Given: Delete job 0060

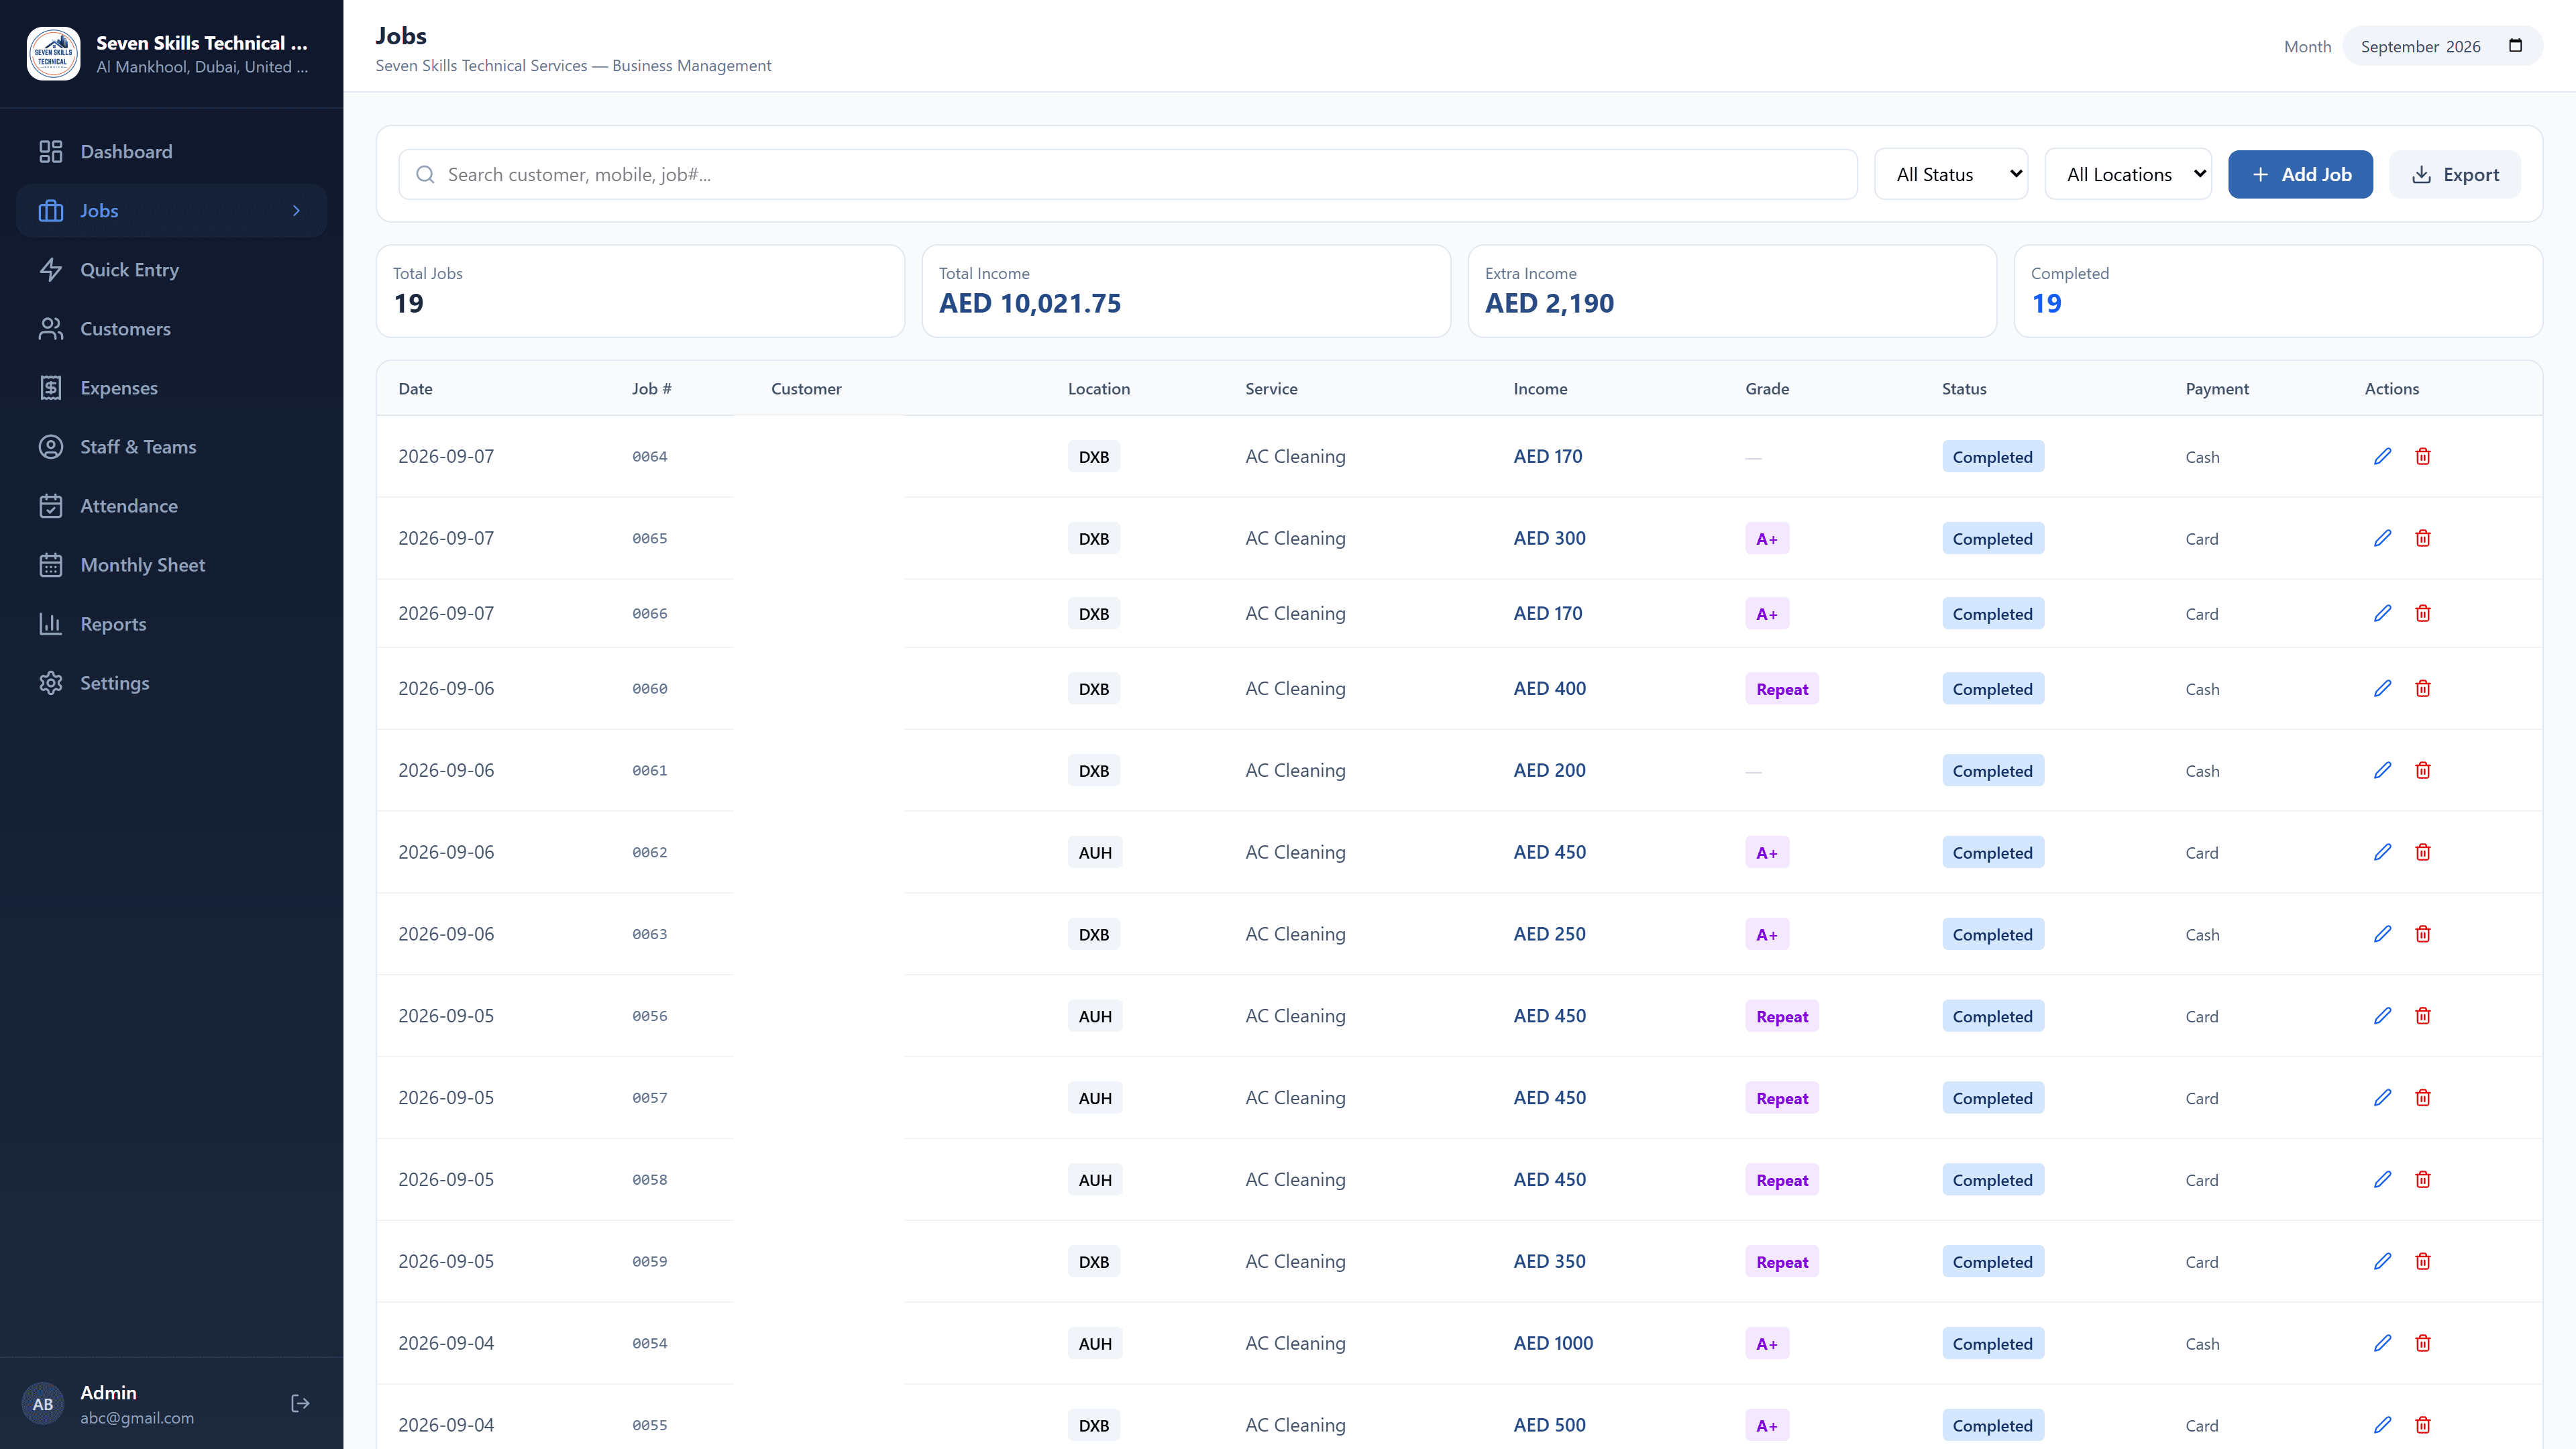Looking at the screenshot, I should (x=2423, y=688).
